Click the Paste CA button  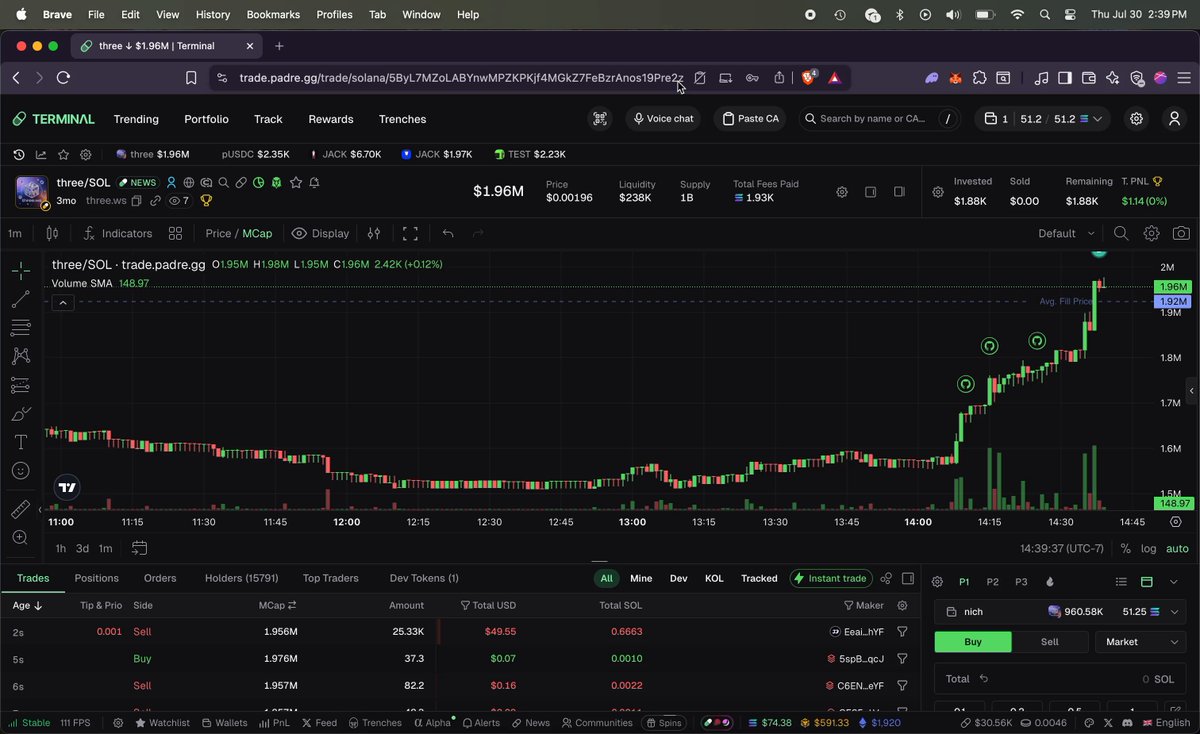point(750,119)
